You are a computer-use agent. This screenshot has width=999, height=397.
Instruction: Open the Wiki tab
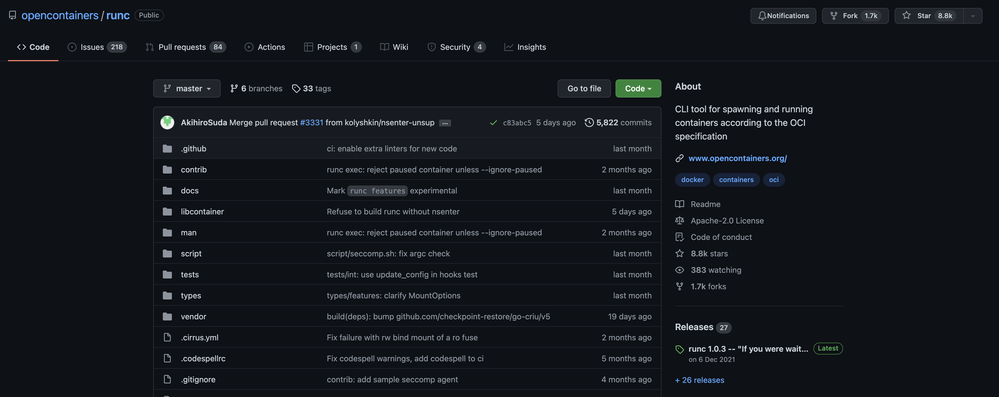(394, 47)
